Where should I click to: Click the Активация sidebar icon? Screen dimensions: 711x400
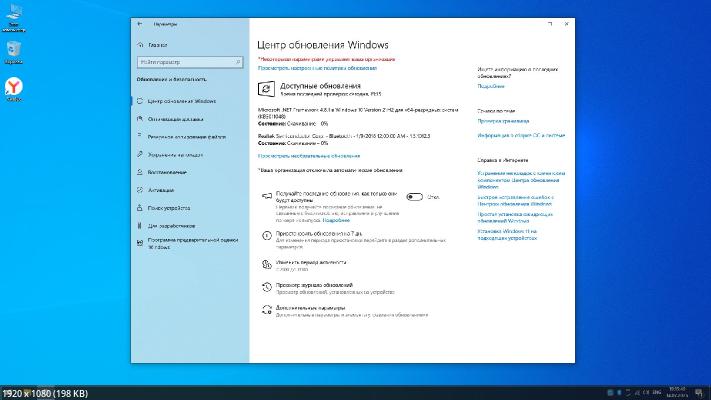(x=140, y=190)
